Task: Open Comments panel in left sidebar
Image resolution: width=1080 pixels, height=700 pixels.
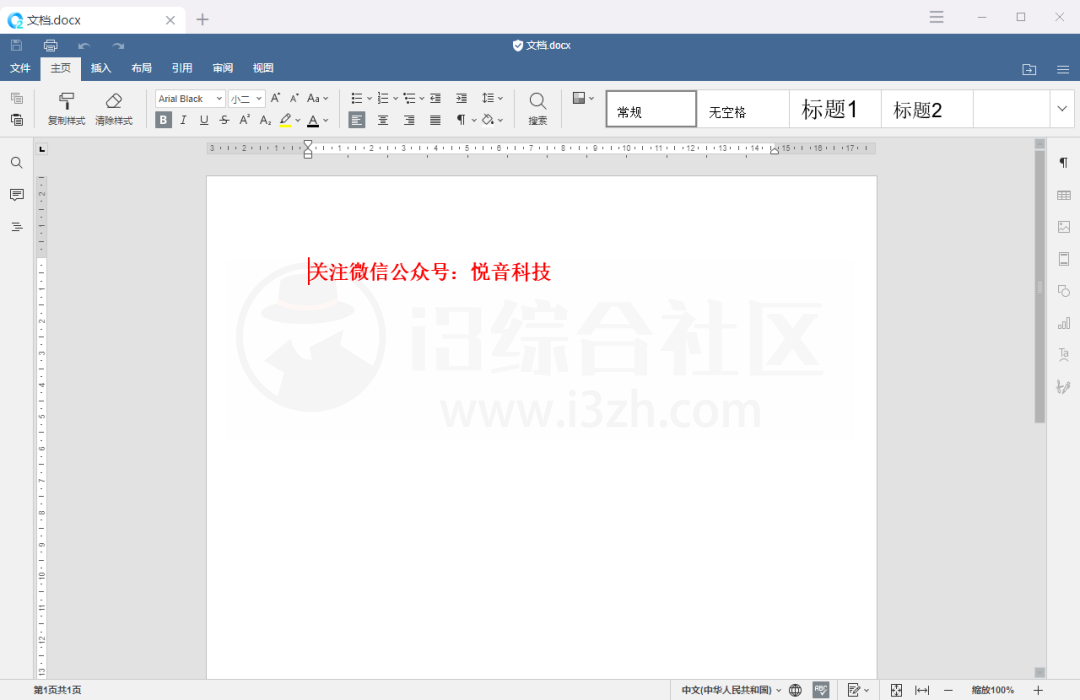Action: (17, 195)
